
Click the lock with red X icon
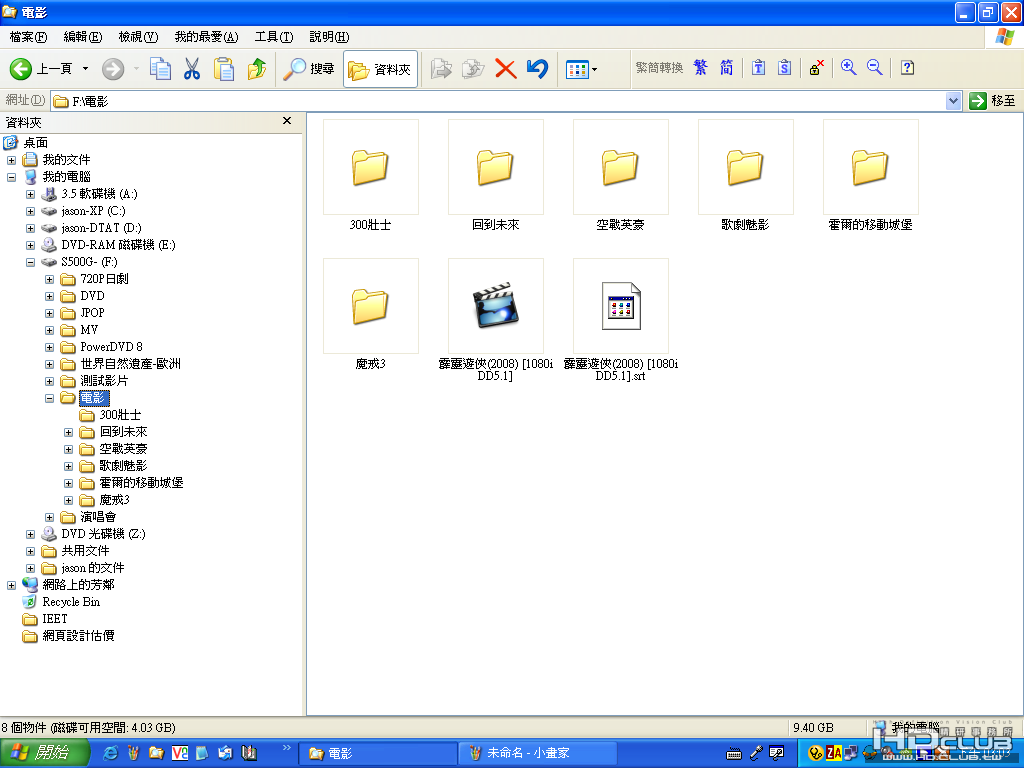[816, 67]
